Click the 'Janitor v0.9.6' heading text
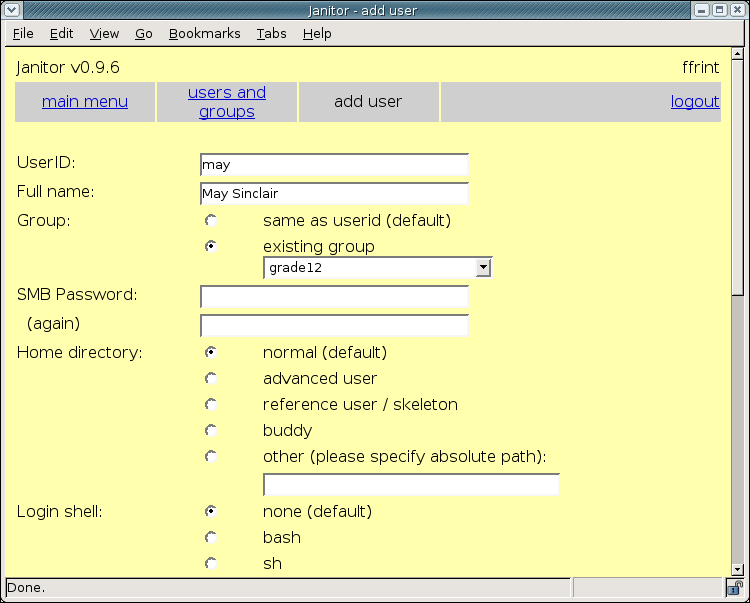This screenshot has width=750, height=603. pos(68,67)
